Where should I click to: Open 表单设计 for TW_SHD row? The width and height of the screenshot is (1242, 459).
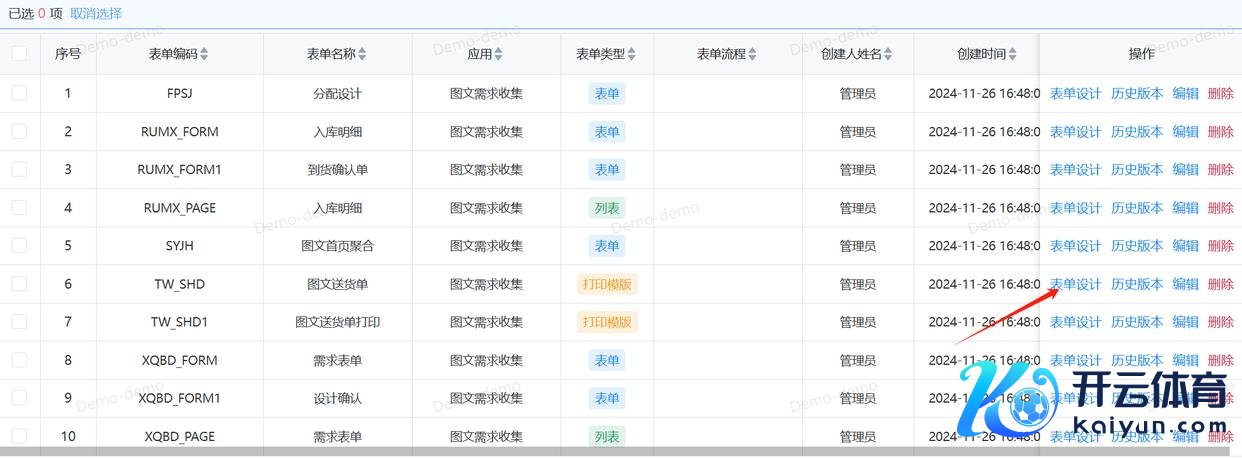coord(1075,284)
